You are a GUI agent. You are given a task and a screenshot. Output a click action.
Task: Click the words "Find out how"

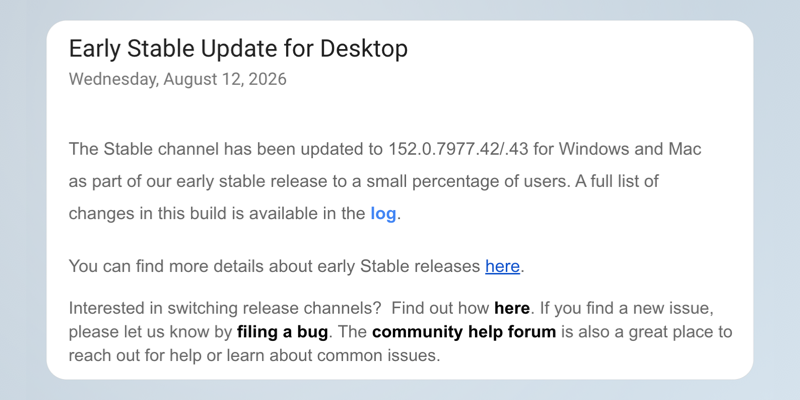pos(441,308)
